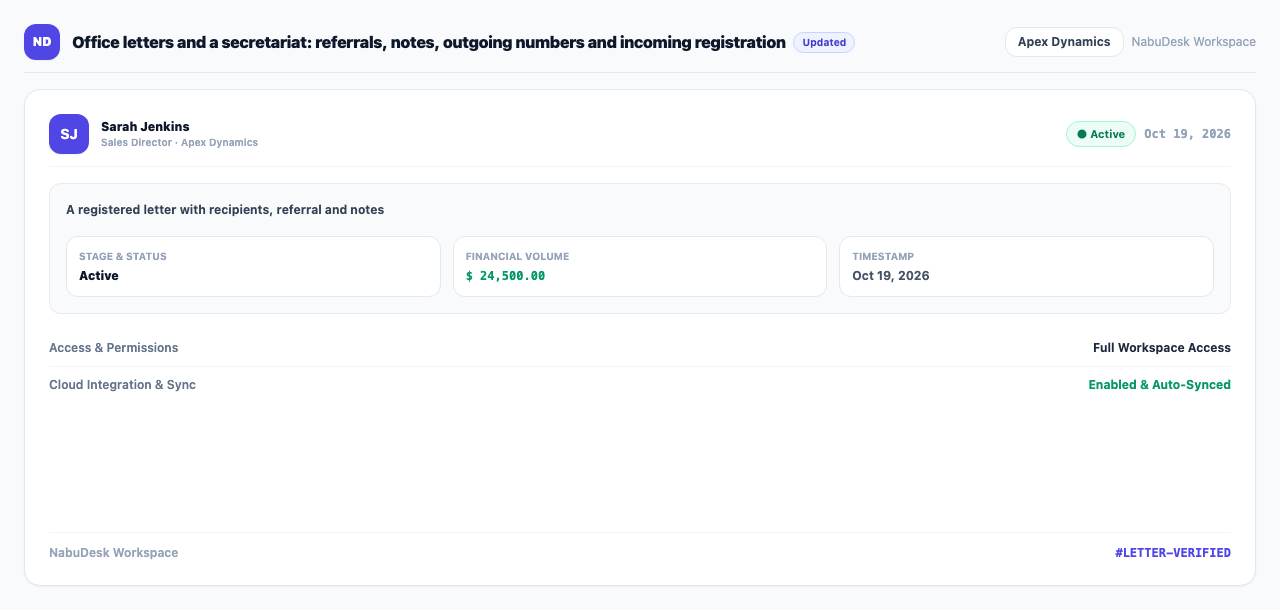
Task: Click the Enabled & Auto-Synced status
Action: point(1159,385)
